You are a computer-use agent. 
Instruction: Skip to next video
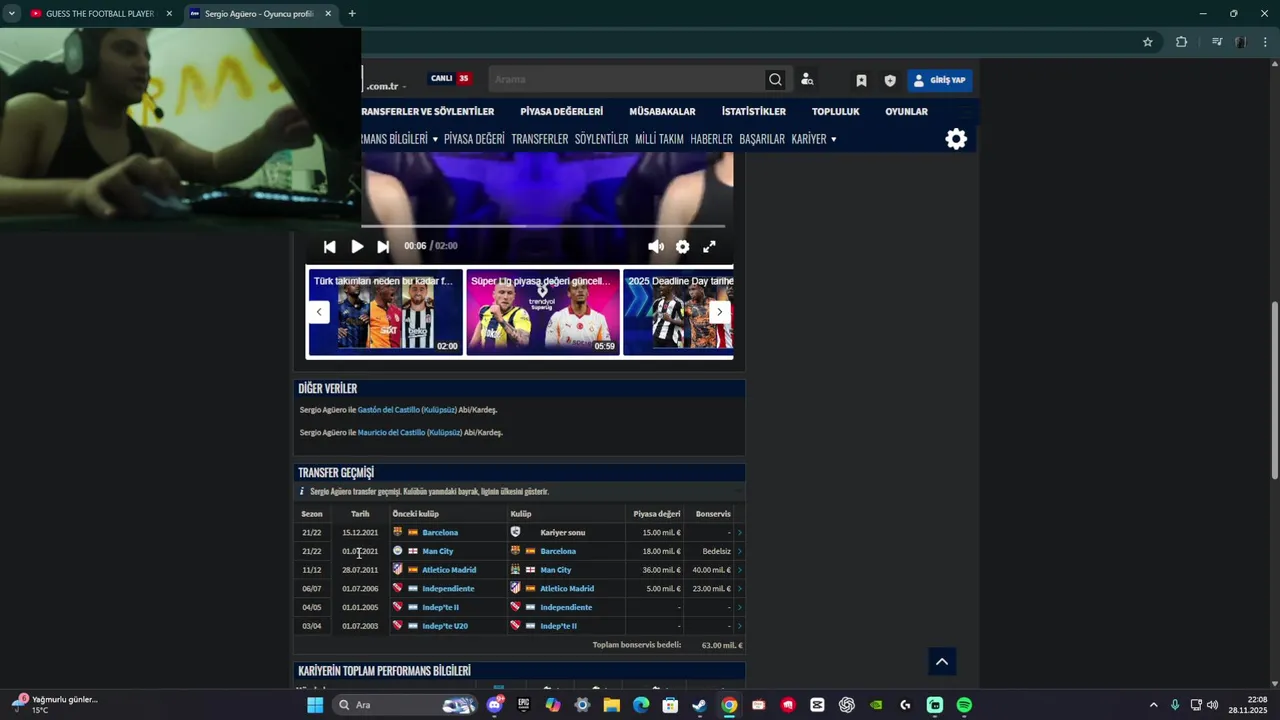pyautogui.click(x=383, y=247)
